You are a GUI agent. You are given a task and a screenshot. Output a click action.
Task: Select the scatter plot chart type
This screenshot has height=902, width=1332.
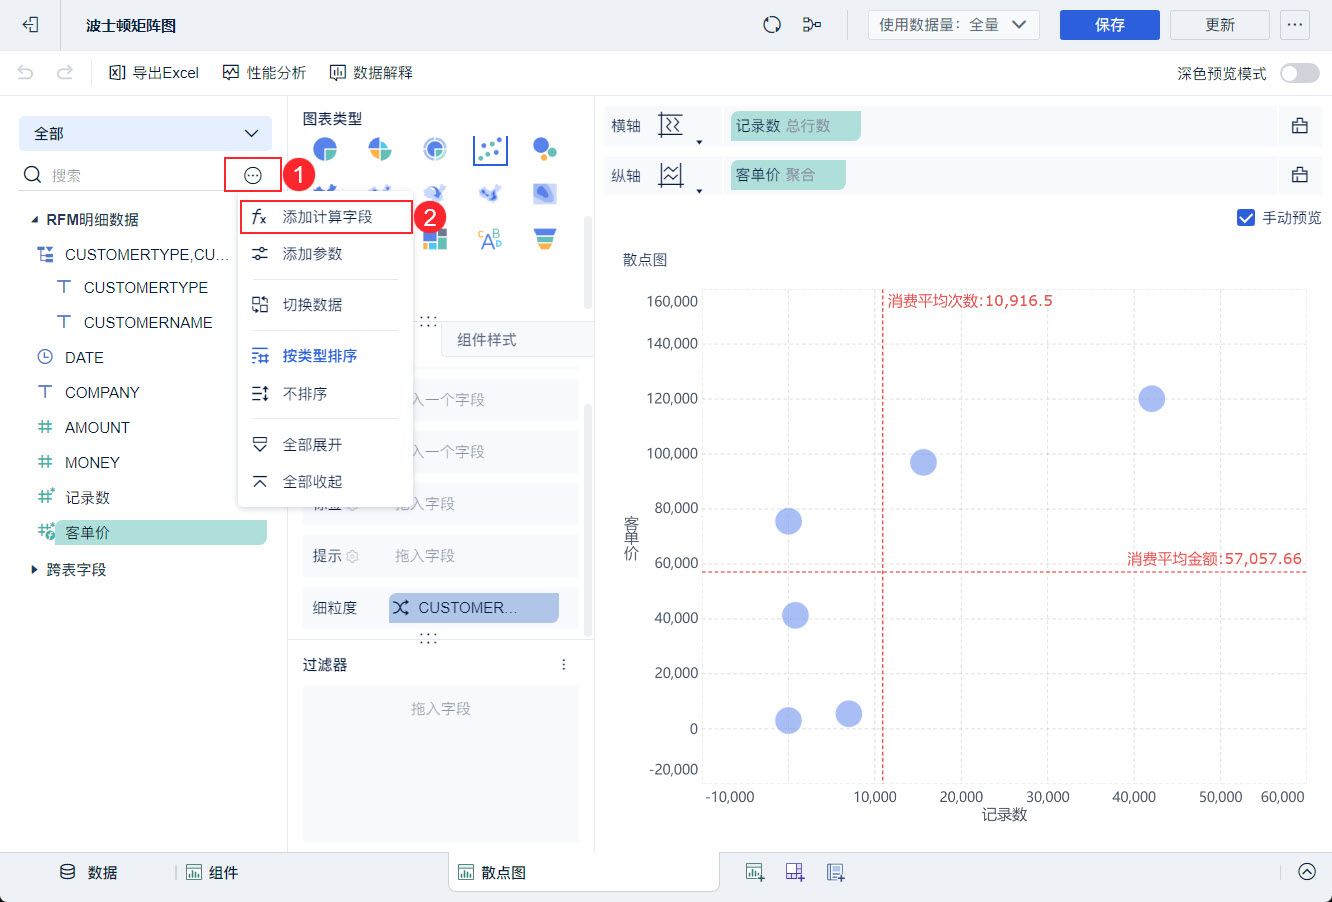(490, 150)
